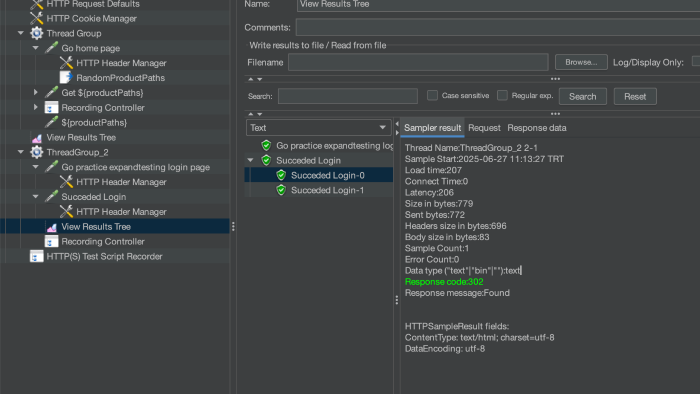700x394 pixels.
Task: Click the Name input field
Action: pos(498,5)
